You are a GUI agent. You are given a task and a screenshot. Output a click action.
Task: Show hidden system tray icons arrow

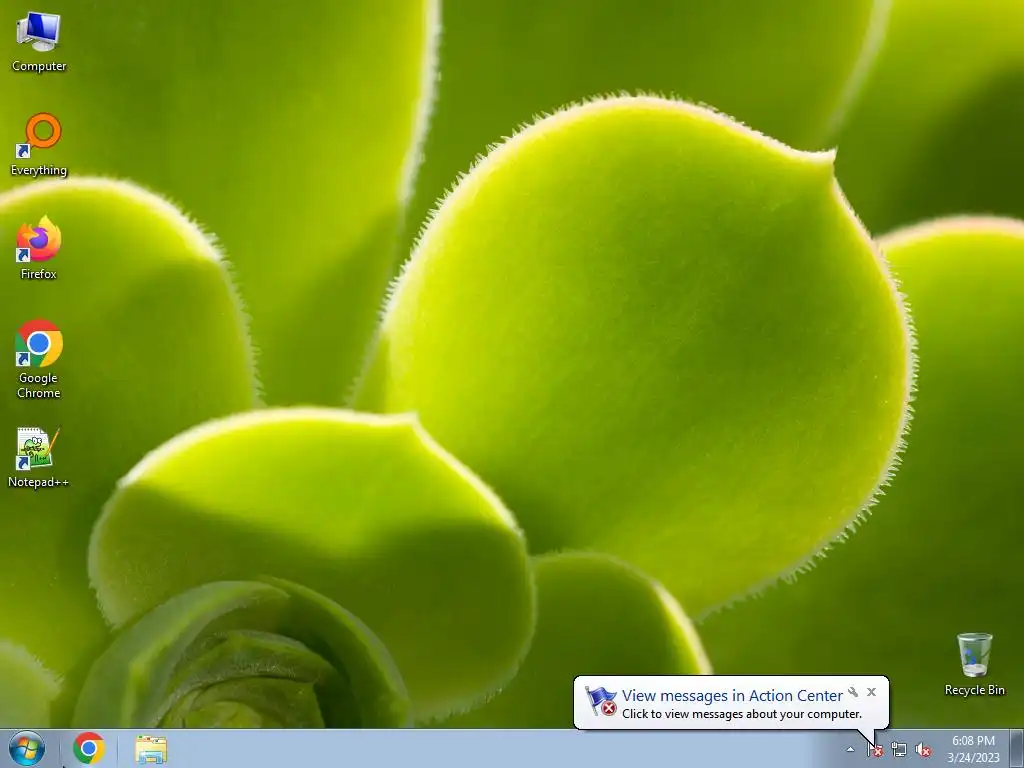pyautogui.click(x=850, y=749)
